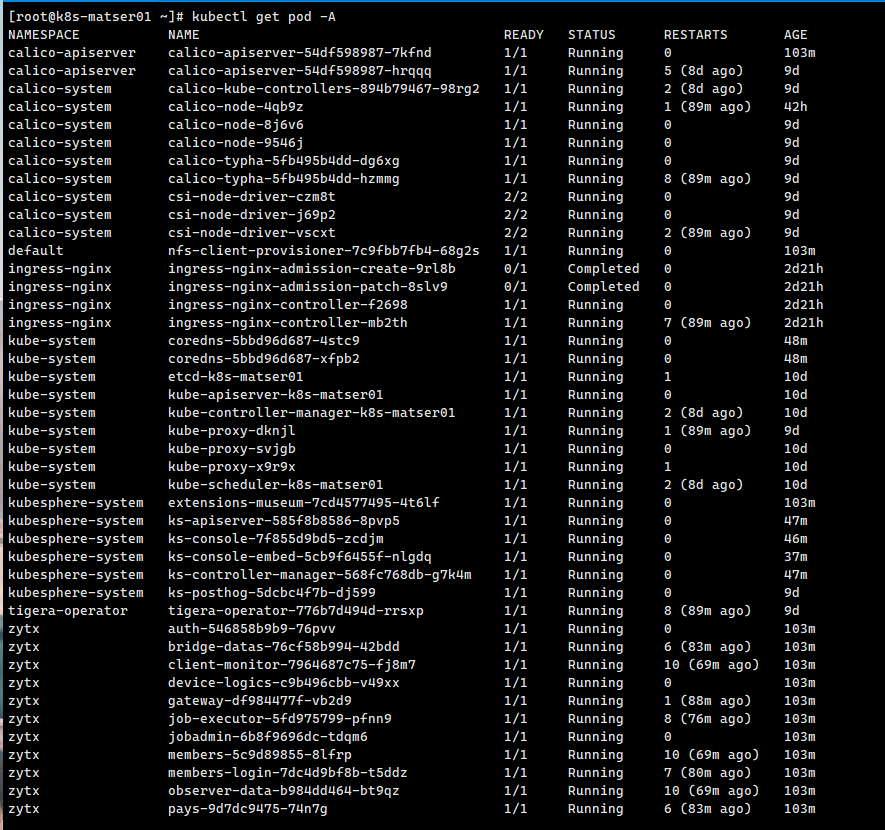Click the READY column header
Viewport: 885px width, 830px height.
tap(523, 34)
